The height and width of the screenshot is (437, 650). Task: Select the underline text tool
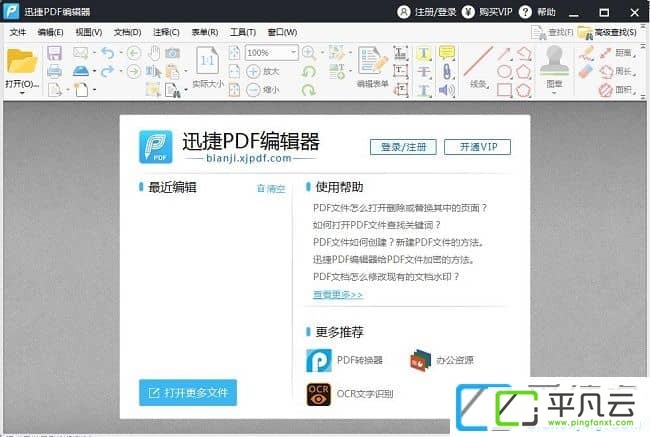pos(424,90)
